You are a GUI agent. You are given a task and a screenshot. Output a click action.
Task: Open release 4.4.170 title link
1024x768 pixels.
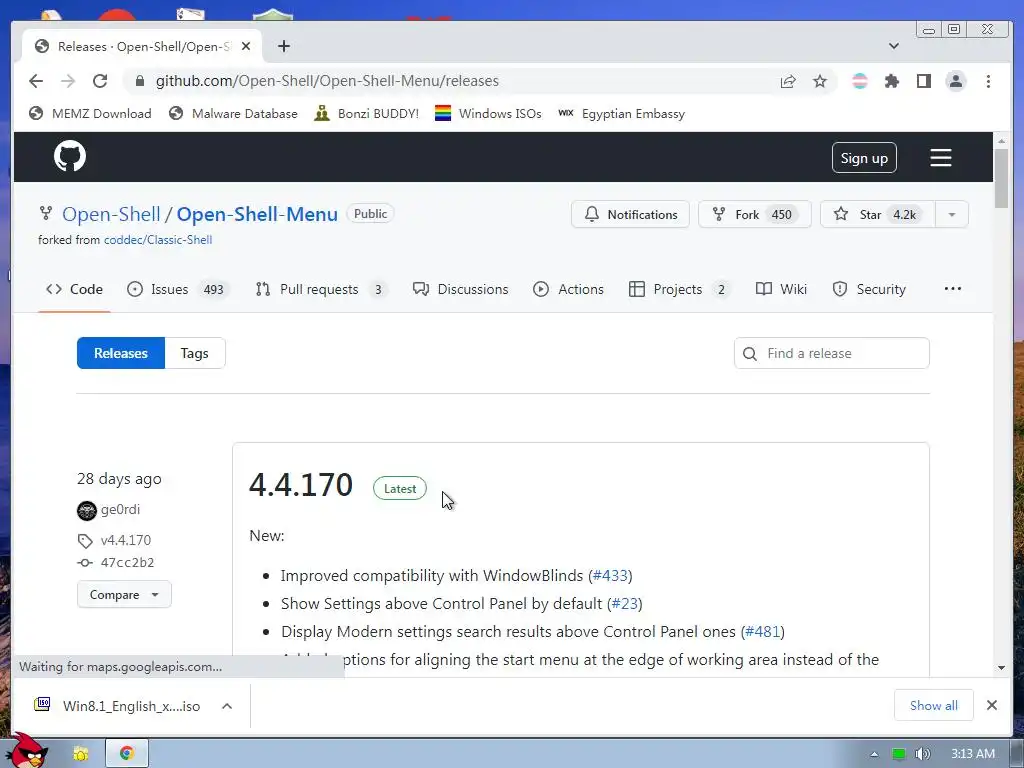300,485
